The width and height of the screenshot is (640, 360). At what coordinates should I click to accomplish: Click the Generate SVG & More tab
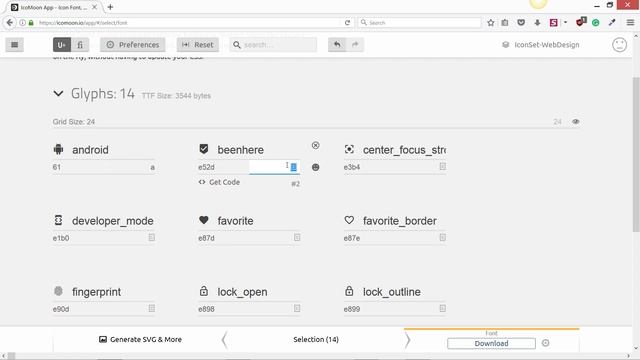coord(140,340)
